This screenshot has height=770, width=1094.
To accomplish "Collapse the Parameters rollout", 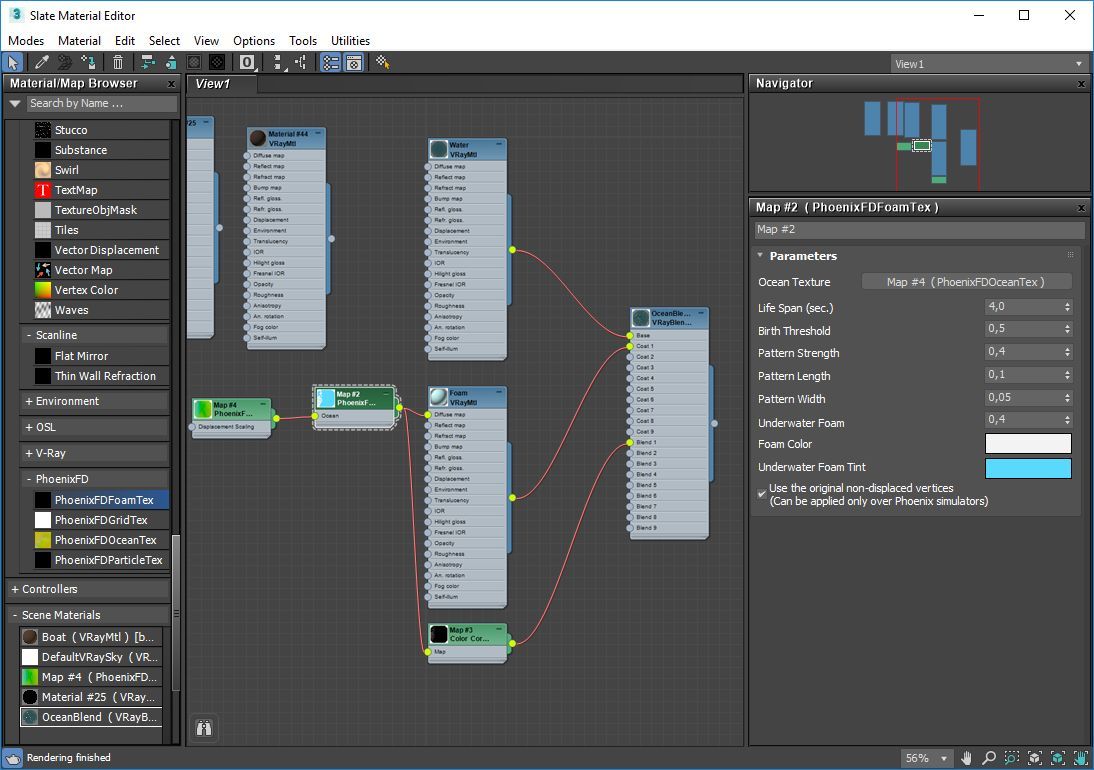I will tap(760, 256).
